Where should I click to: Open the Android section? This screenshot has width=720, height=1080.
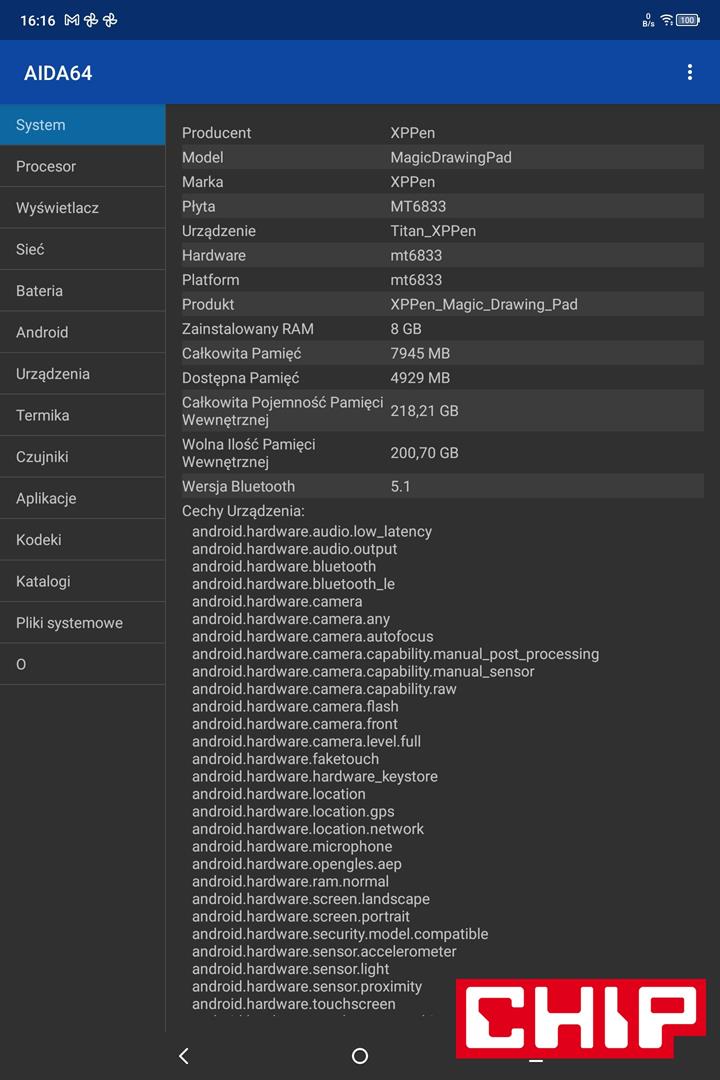[82, 332]
